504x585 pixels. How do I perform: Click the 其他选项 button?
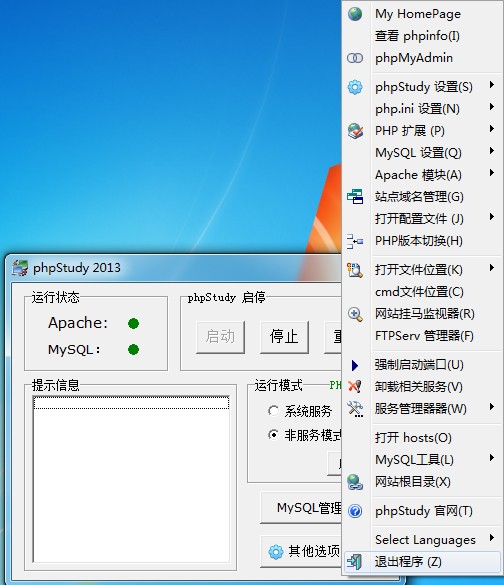click(x=301, y=552)
